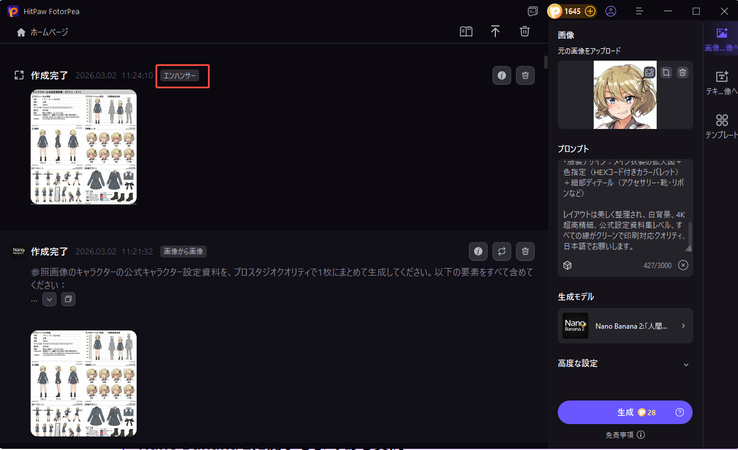Open the Nano Banana 2 model selector

(625, 326)
